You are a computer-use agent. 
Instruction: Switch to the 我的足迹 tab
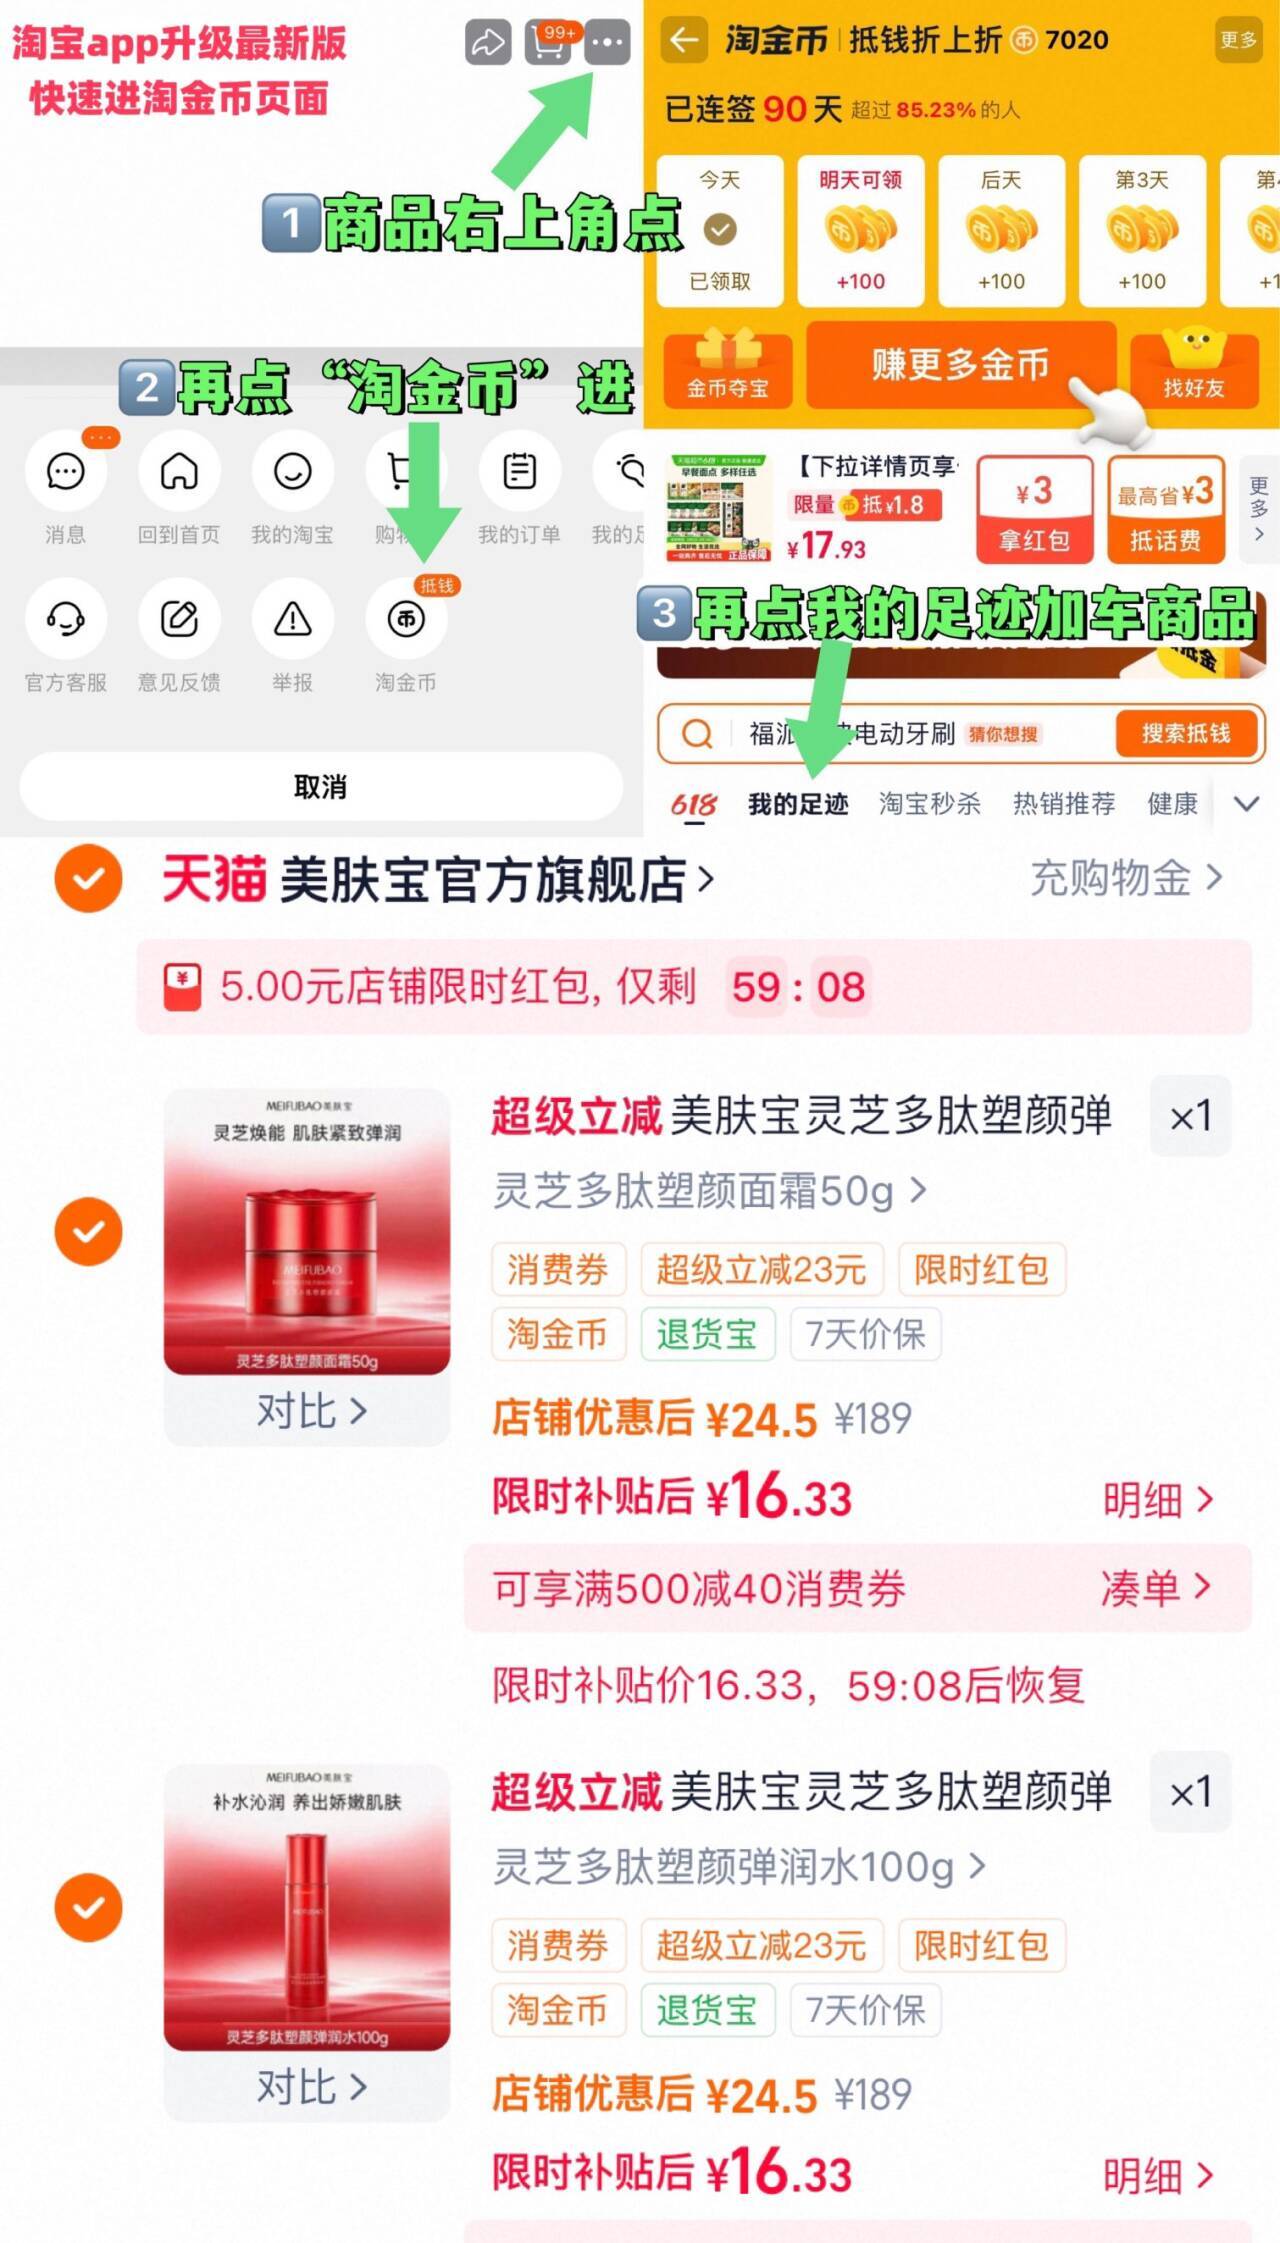[798, 804]
